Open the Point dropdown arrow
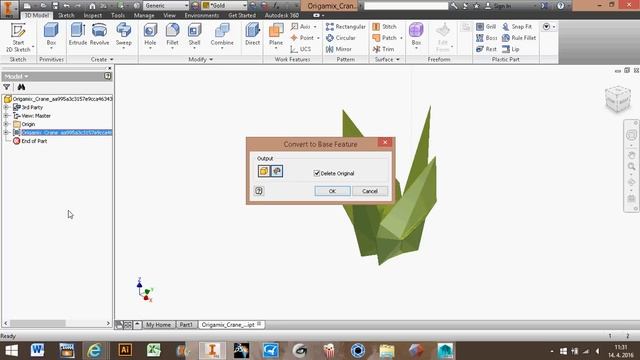Image resolution: width=640 pixels, height=360 pixels. click(318, 38)
